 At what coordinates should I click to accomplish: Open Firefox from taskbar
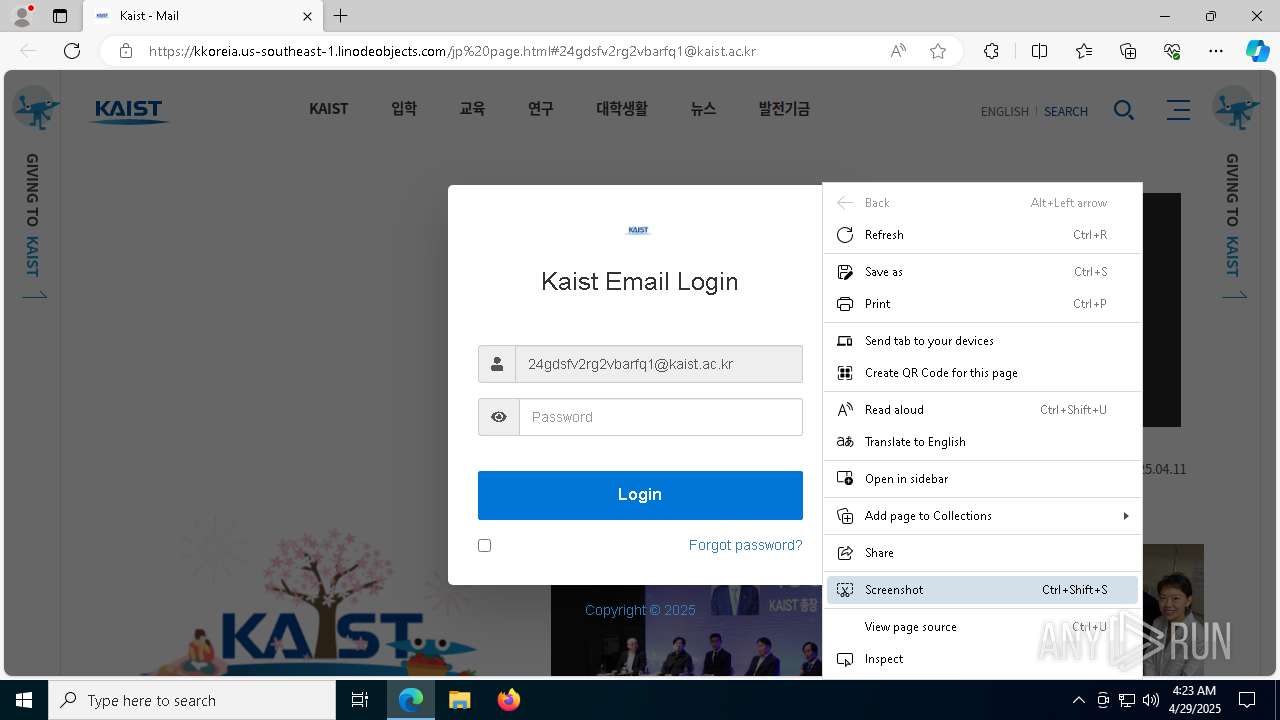coord(508,700)
